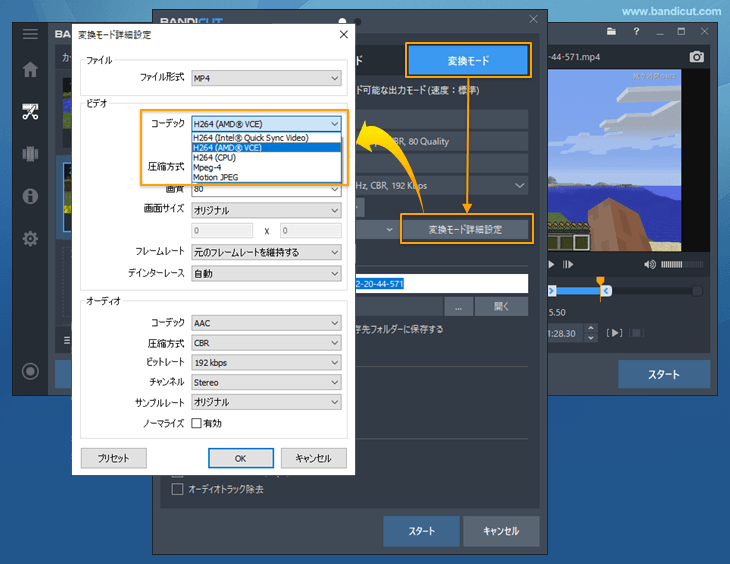Close the conversion mode settings dialog
The width and height of the screenshot is (730, 564).
tap(344, 34)
